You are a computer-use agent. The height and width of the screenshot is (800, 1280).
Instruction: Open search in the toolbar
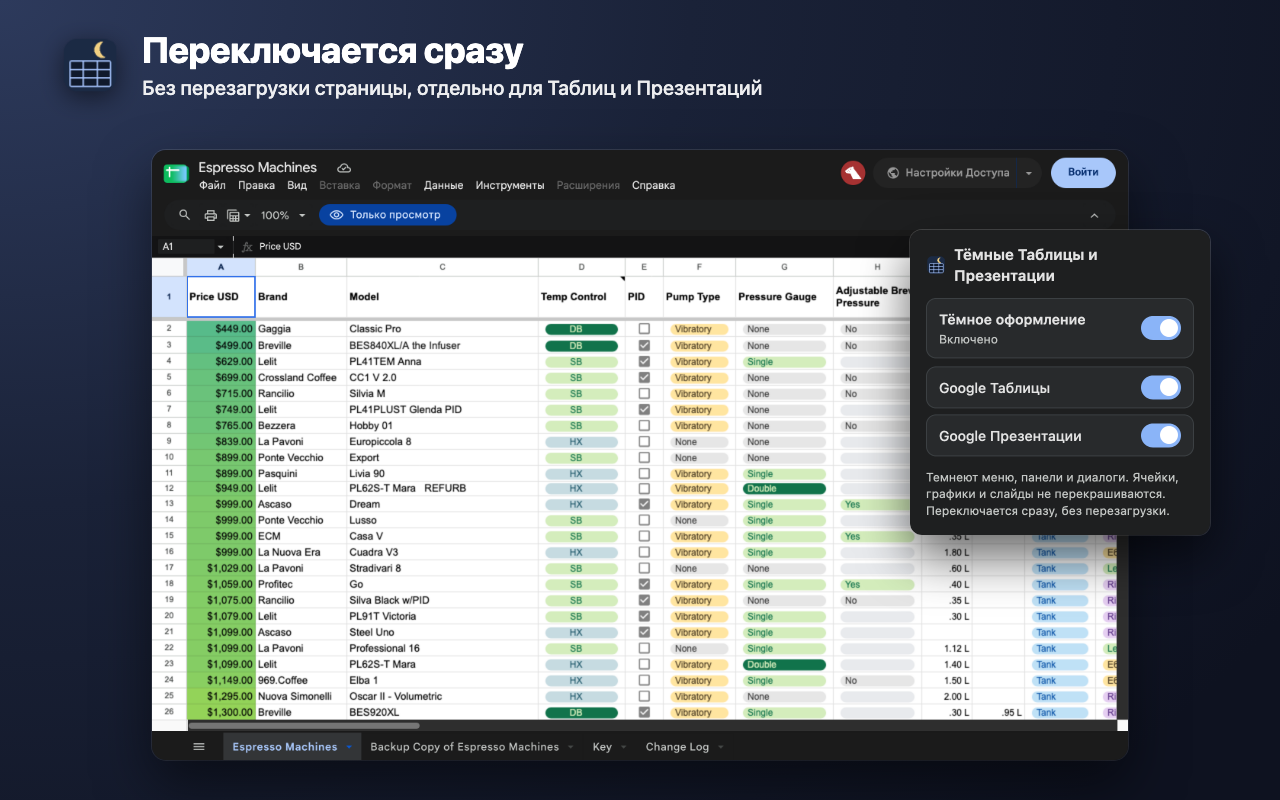[184, 215]
